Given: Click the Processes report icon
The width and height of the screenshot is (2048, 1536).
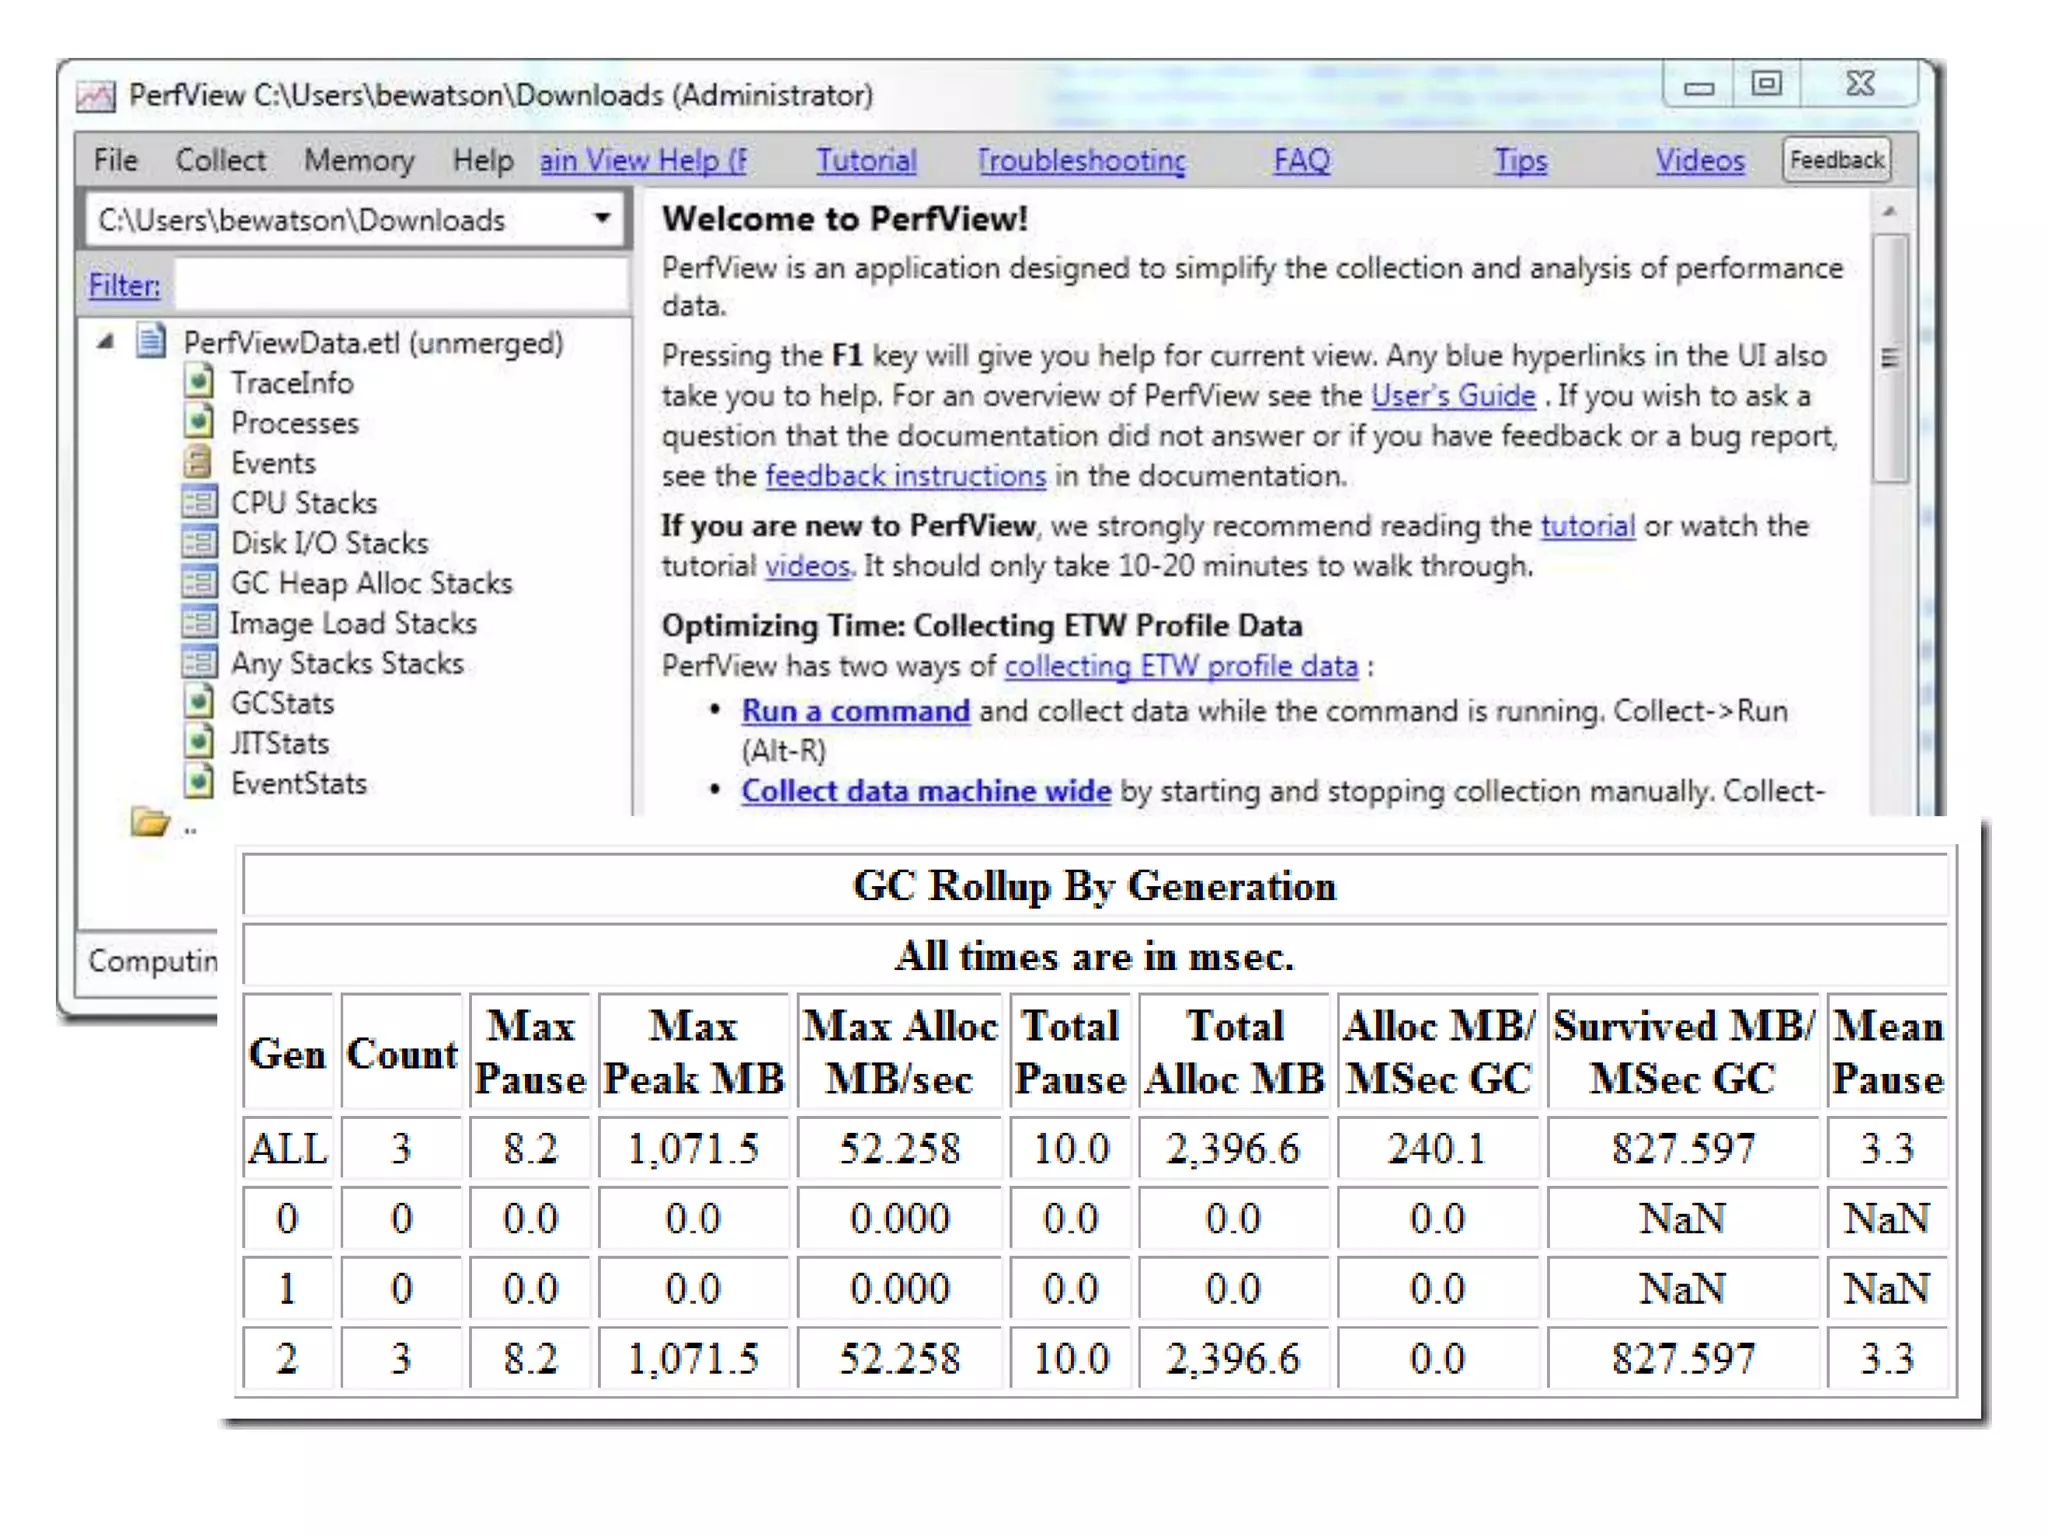Looking at the screenshot, I should click(x=199, y=422).
